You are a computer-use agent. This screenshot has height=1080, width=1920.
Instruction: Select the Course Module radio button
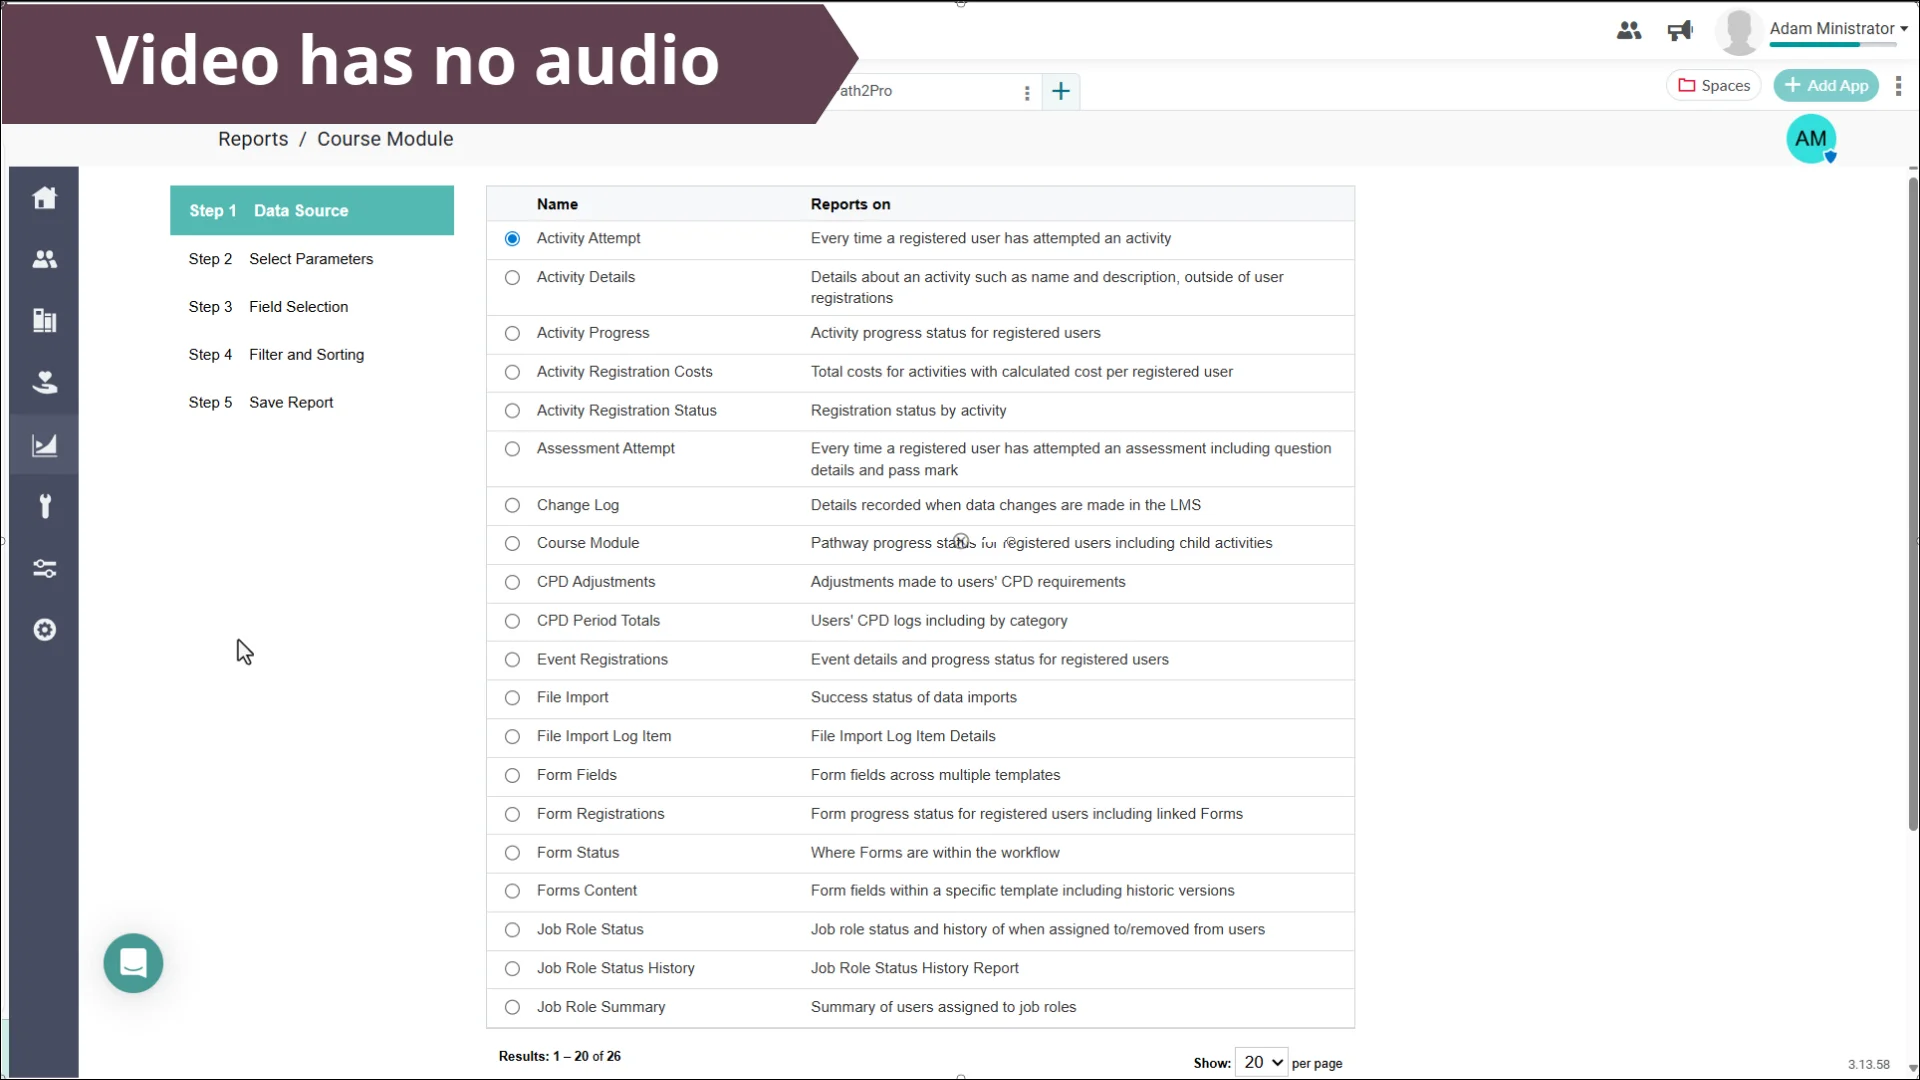(512, 544)
